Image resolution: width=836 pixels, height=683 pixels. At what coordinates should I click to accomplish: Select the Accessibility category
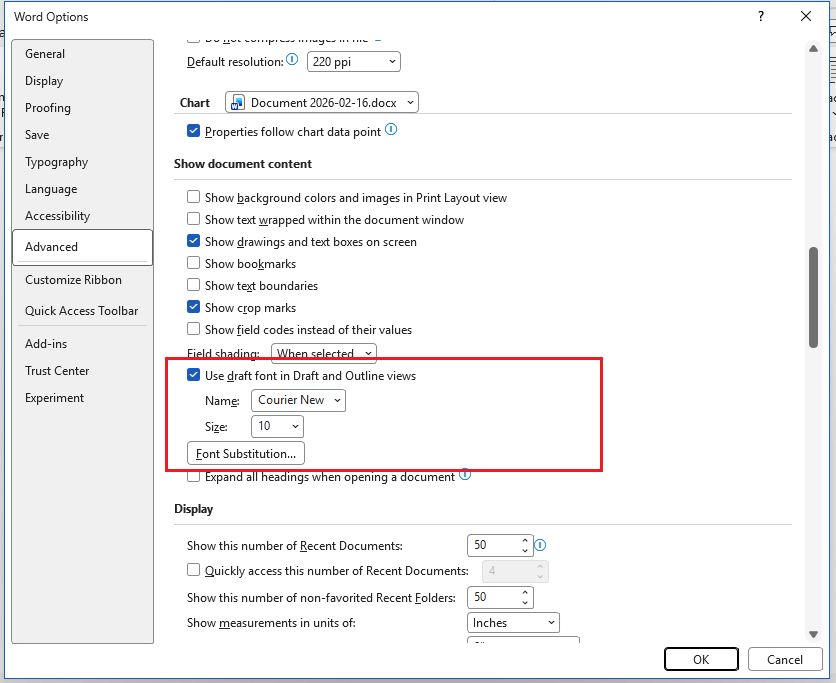[82, 216]
